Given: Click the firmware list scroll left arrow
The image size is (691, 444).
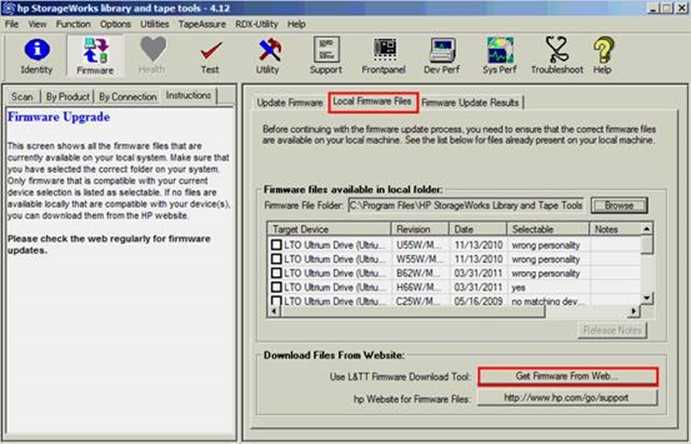Looking at the screenshot, I should pos(274,311).
